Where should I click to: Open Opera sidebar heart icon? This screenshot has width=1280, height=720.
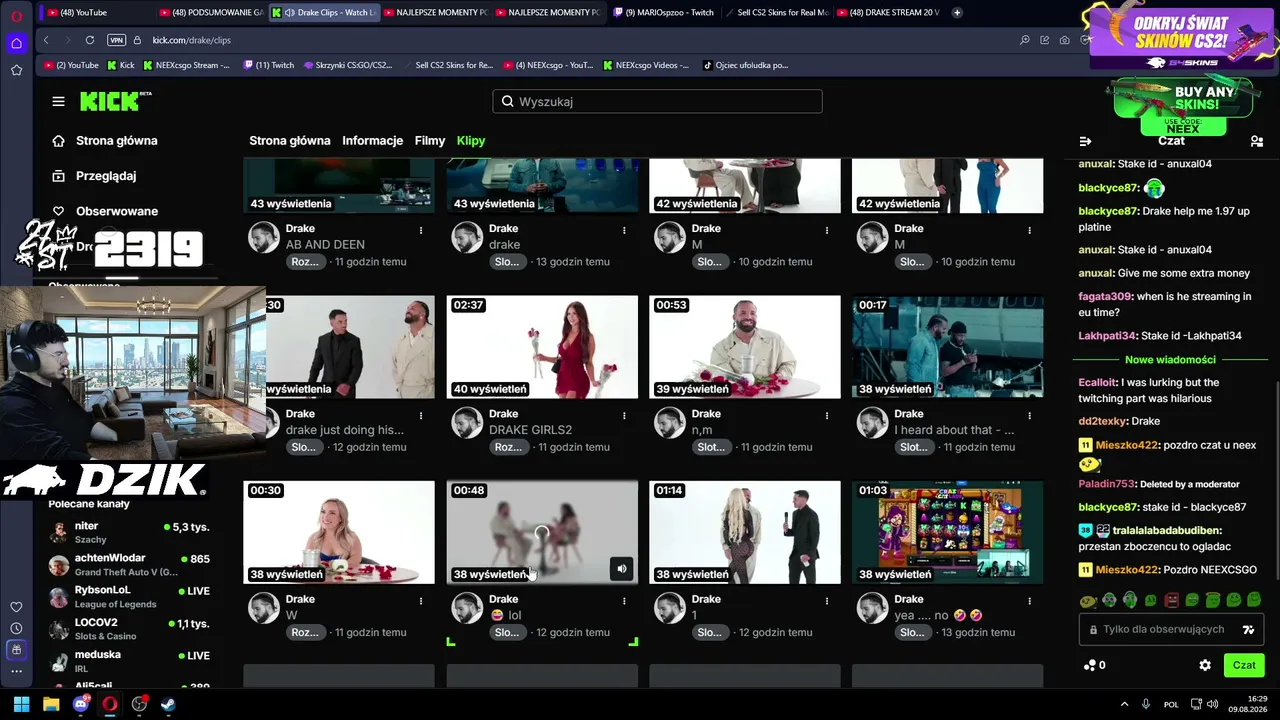click(16, 607)
